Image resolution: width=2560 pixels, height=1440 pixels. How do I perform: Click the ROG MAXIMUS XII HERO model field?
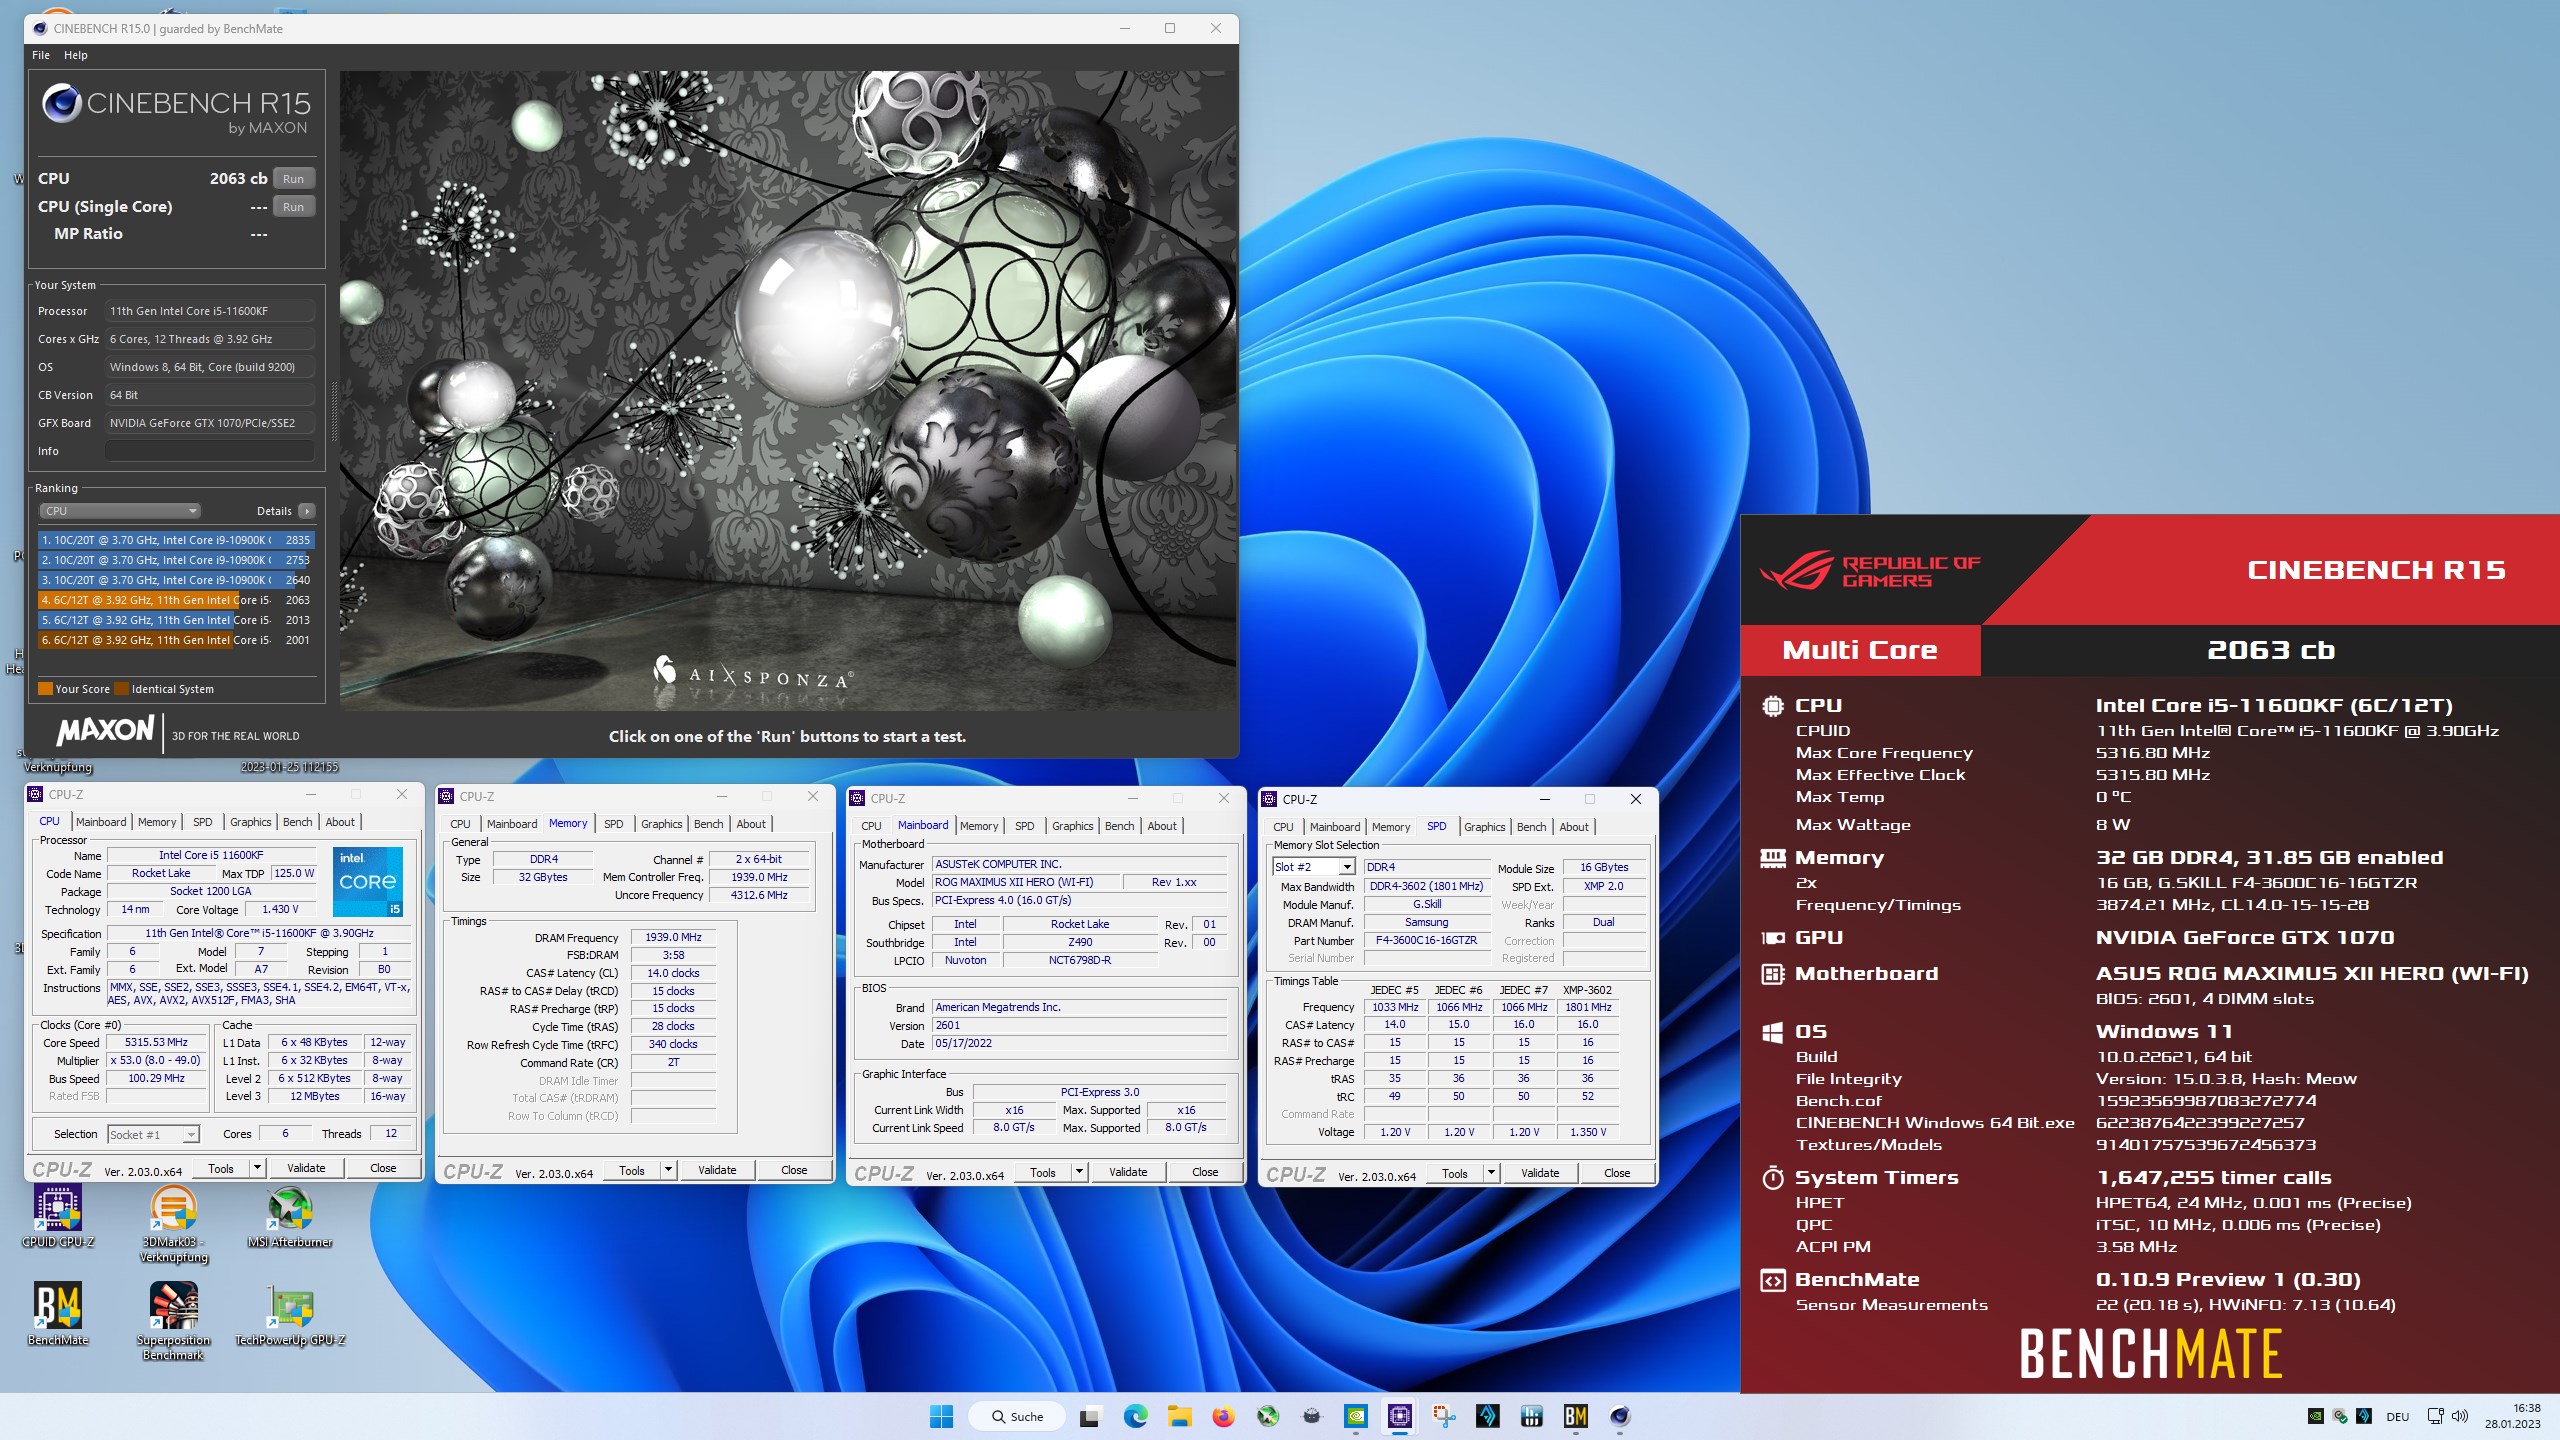point(1026,882)
